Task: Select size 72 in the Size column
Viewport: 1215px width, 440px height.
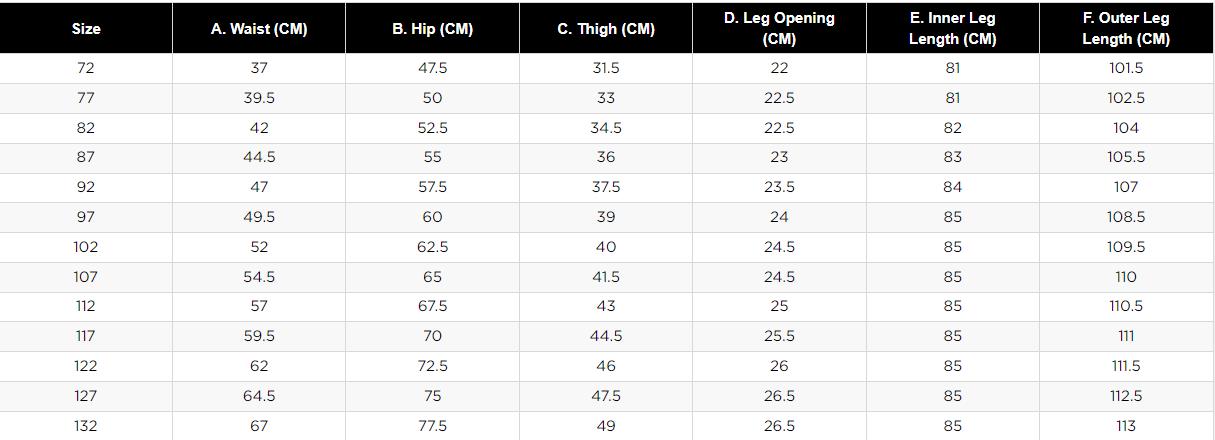Action: (x=86, y=68)
